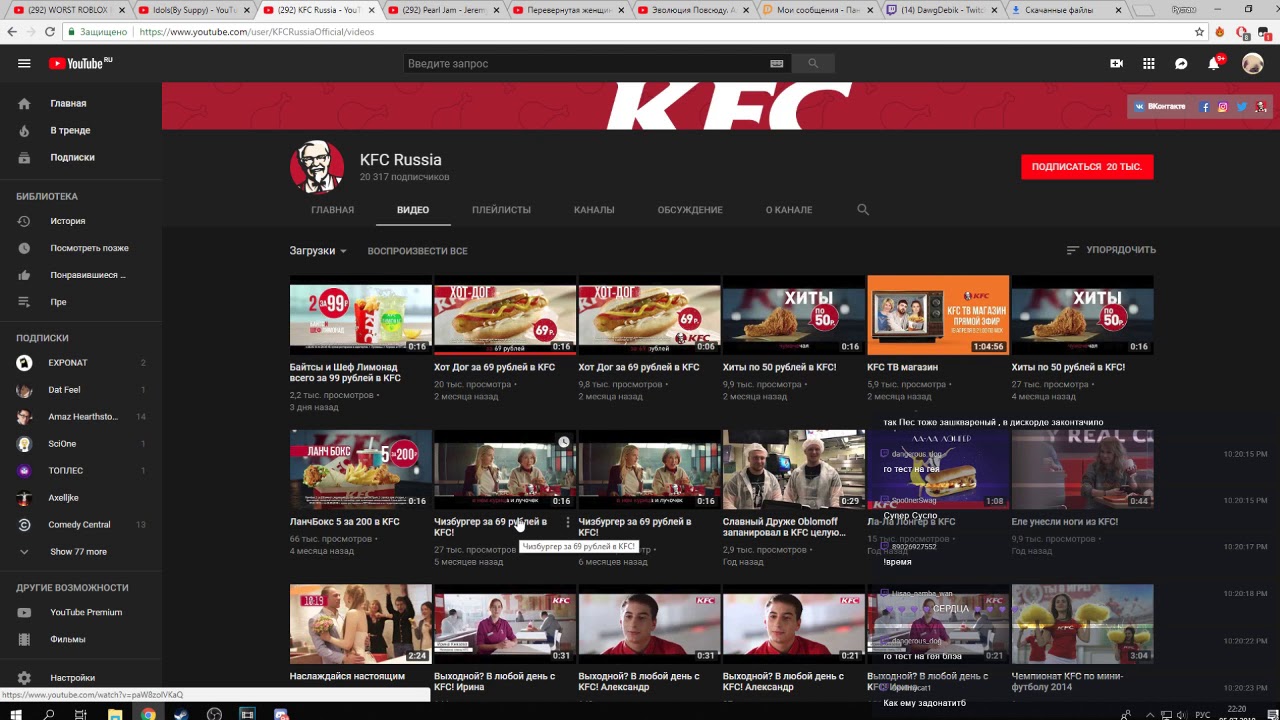Open the ЛанчБокс 5 за 200 thumbnail
This screenshot has width=1280, height=720.
coord(361,469)
